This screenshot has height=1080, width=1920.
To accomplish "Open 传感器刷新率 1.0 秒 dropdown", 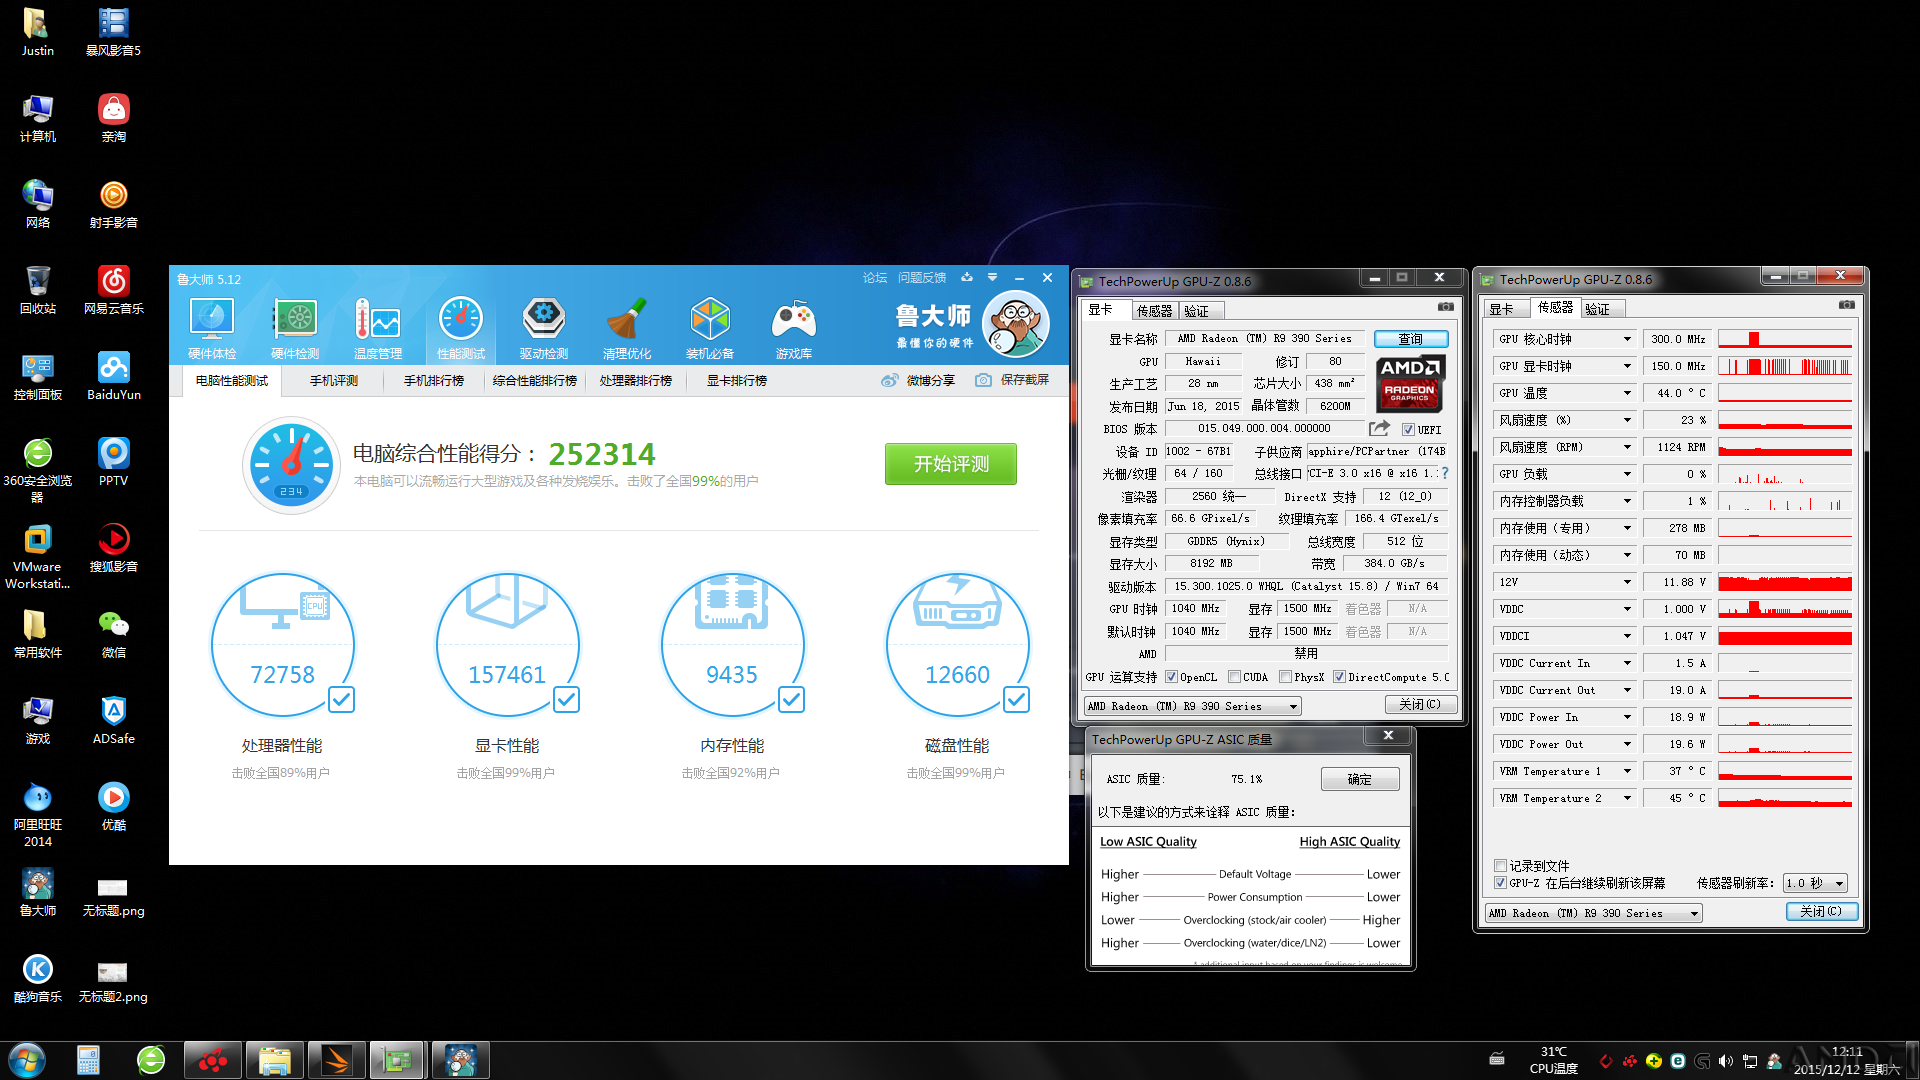I will [1815, 883].
